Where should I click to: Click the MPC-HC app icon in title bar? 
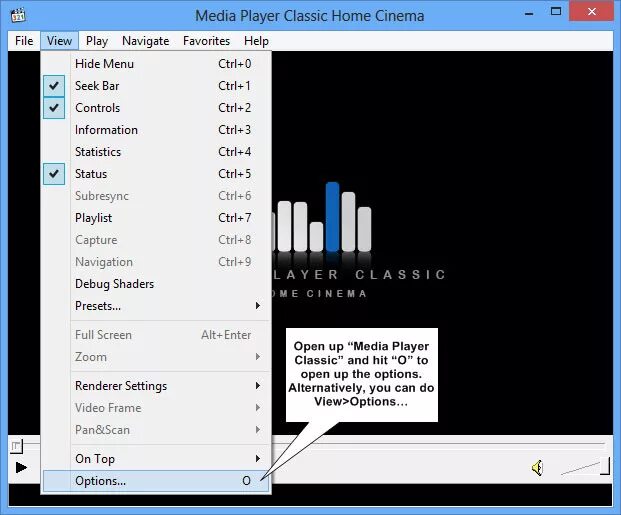coord(18,15)
